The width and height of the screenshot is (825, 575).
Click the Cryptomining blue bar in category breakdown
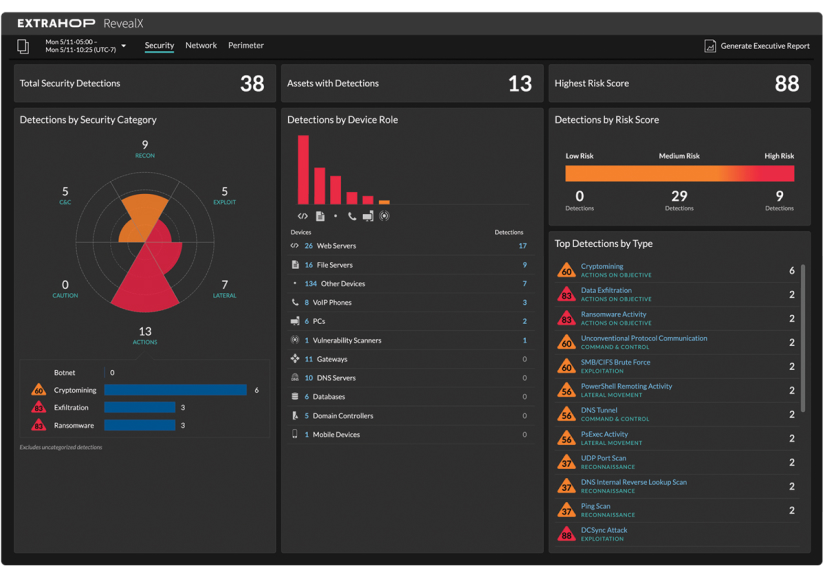(175, 390)
